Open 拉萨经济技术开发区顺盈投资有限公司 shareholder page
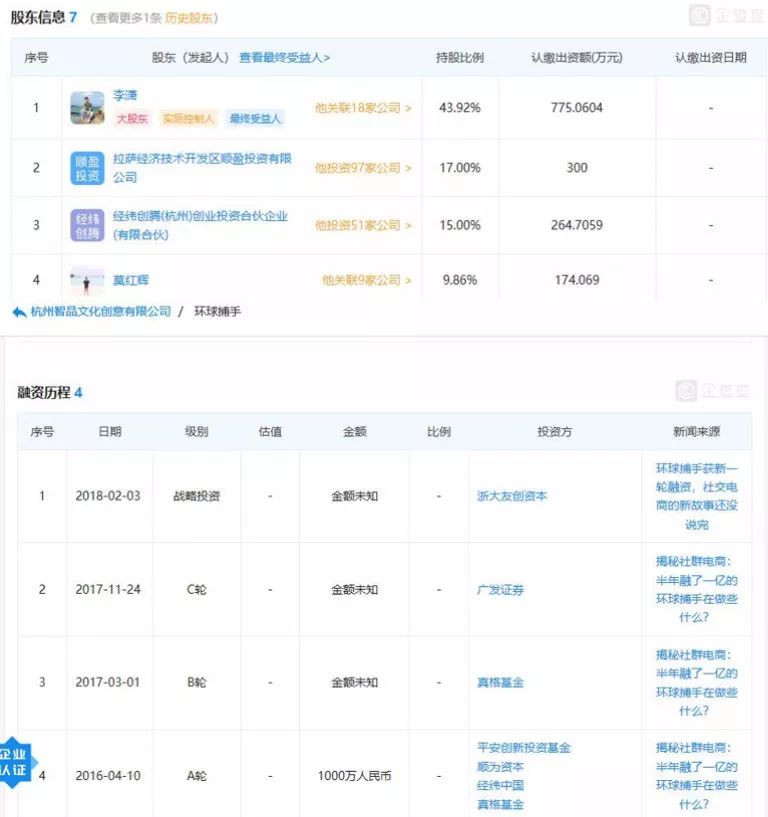Viewport: 768px width, 817px height. tap(202, 168)
